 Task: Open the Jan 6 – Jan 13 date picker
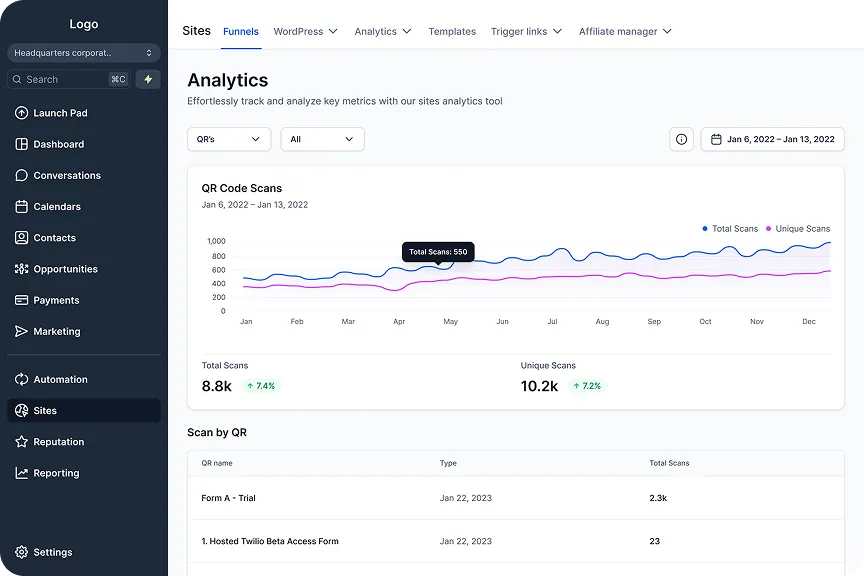[x=773, y=139]
